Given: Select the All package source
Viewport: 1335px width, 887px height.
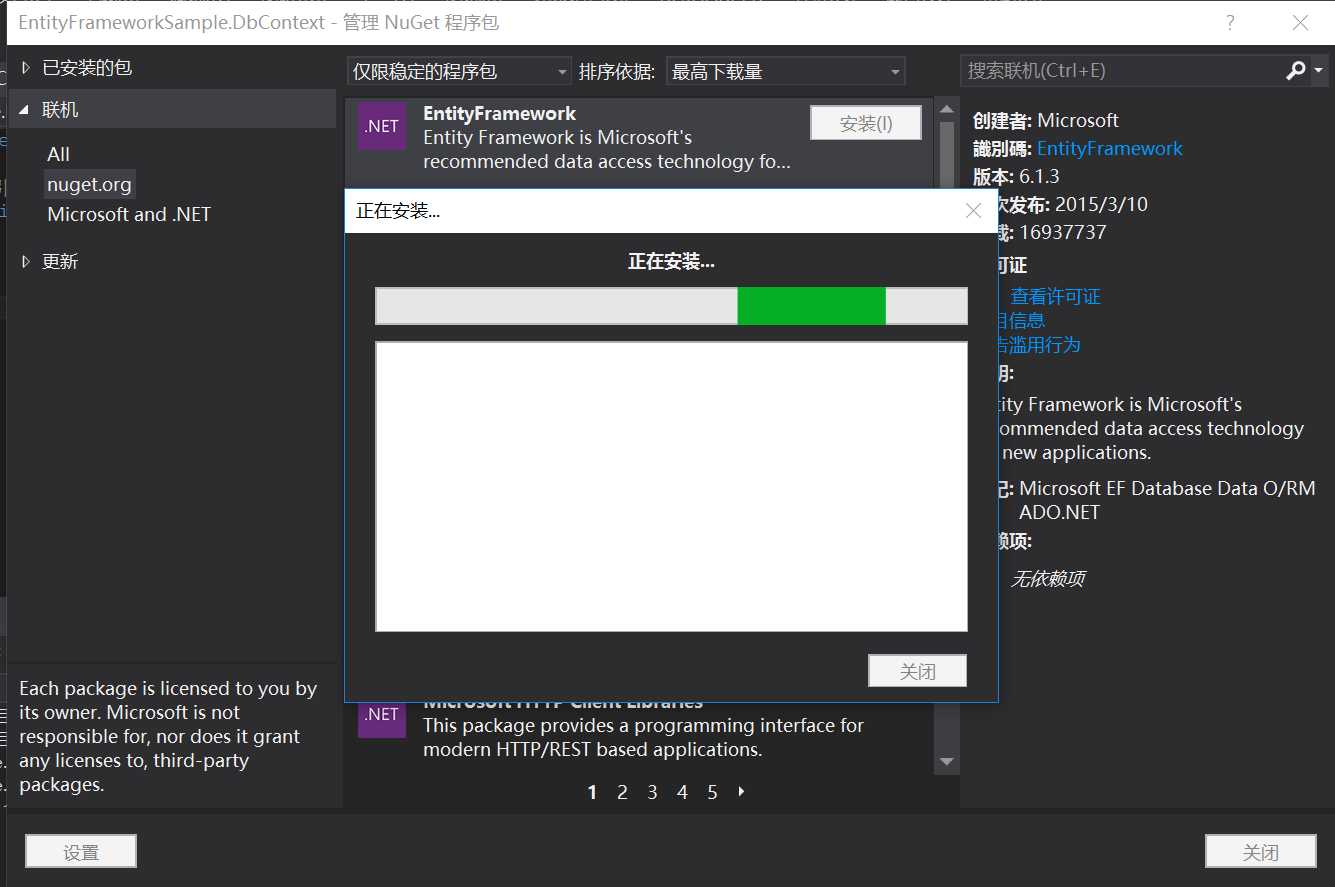Looking at the screenshot, I should pyautogui.click(x=58, y=154).
